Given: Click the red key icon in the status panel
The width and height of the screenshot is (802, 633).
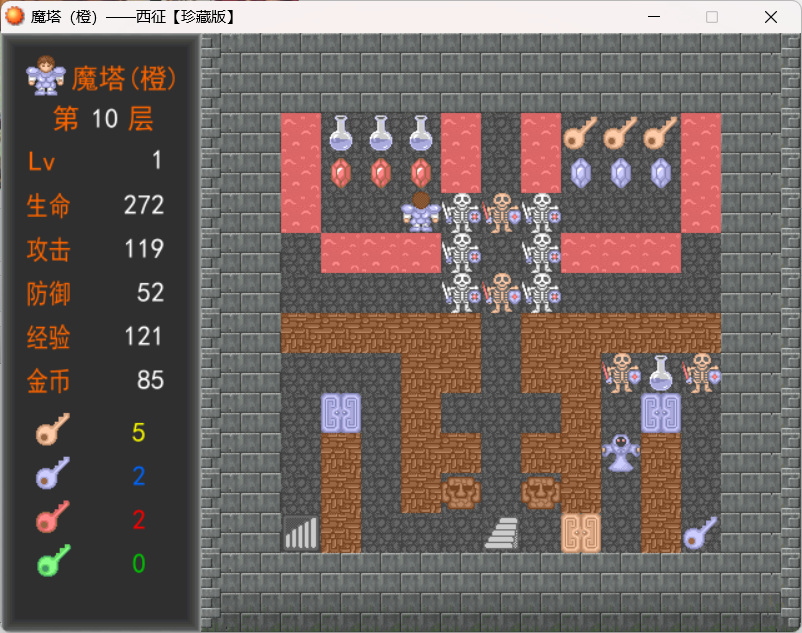Looking at the screenshot, I should pyautogui.click(x=53, y=517).
